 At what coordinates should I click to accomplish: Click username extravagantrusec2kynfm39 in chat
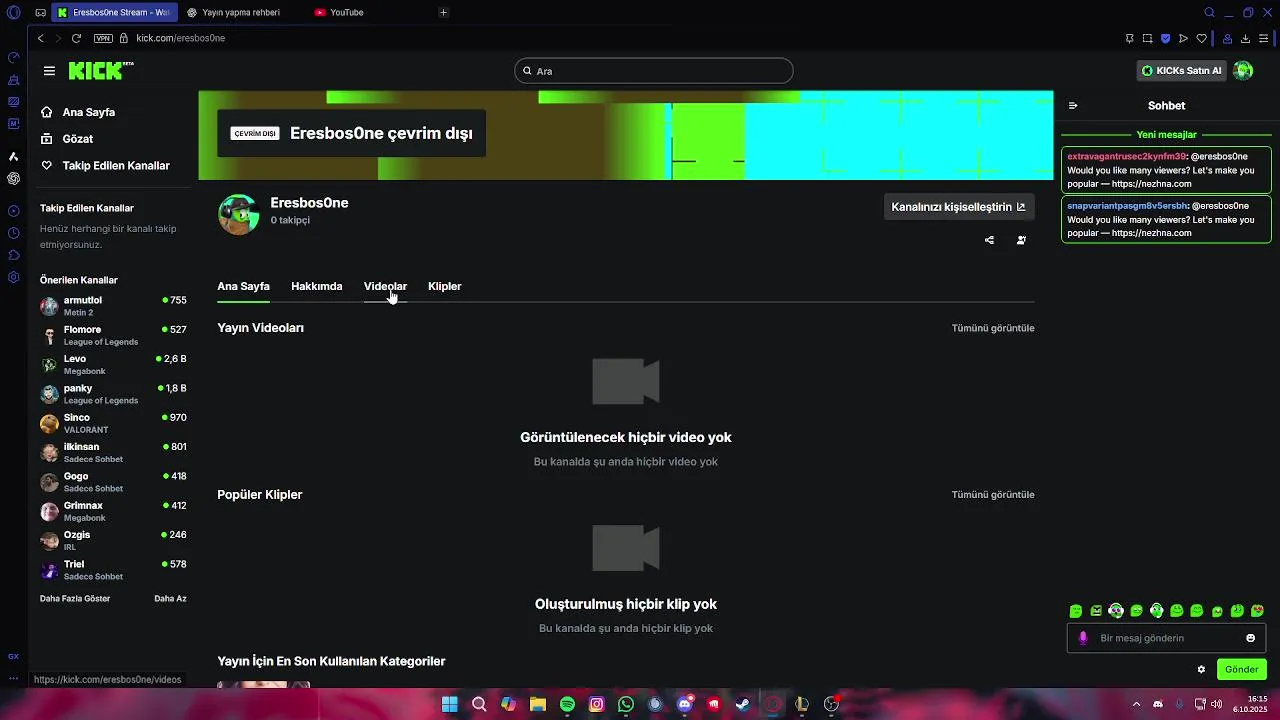(x=1126, y=157)
